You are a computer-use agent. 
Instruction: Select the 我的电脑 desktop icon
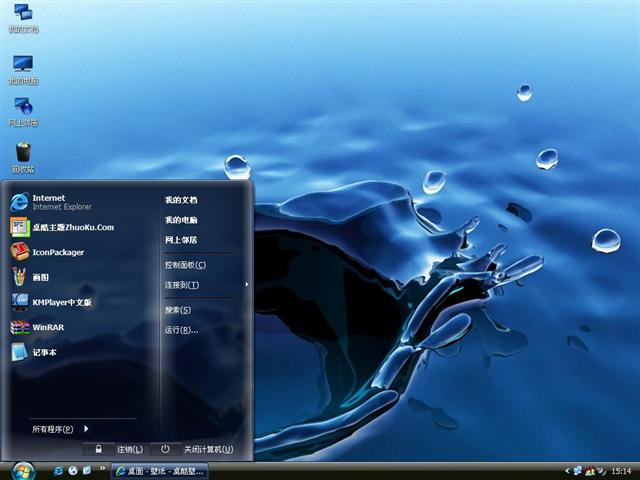click(22, 67)
